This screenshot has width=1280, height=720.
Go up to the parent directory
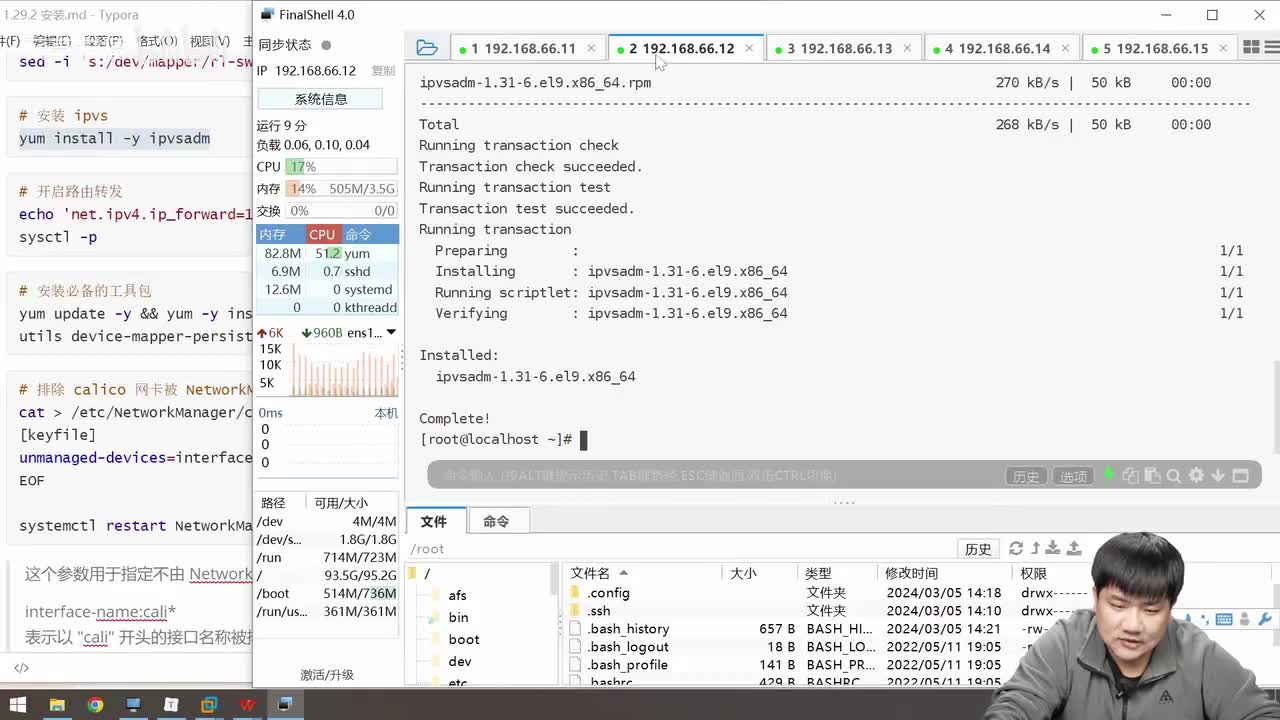(x=1036, y=548)
